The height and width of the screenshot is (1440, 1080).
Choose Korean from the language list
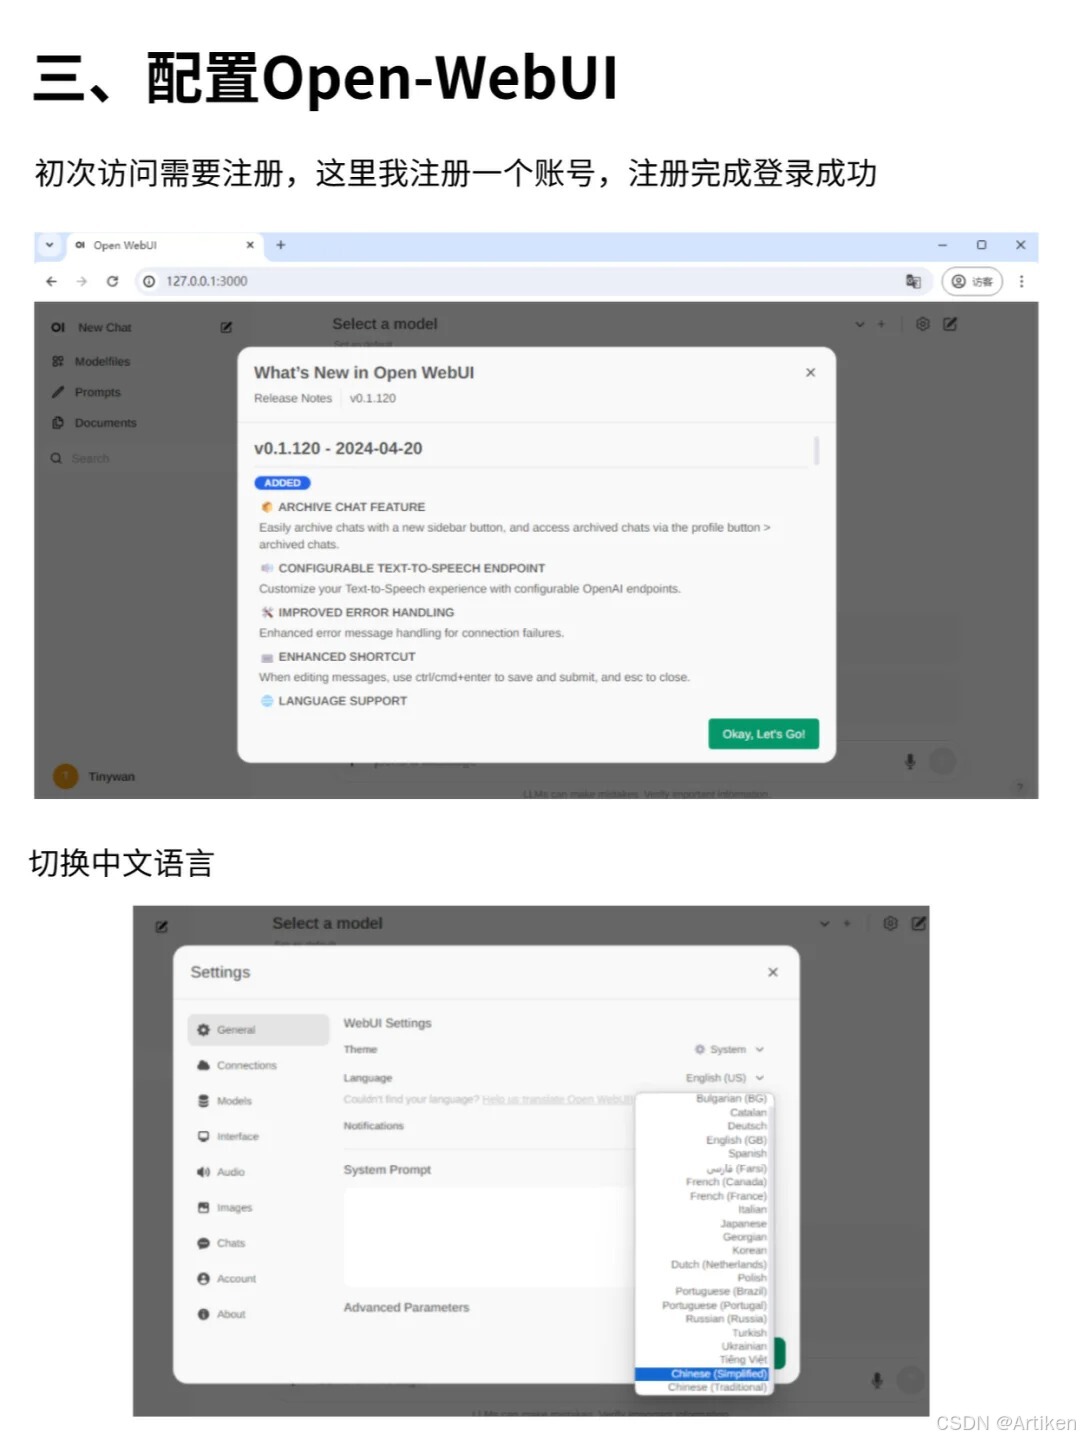[704, 1250]
